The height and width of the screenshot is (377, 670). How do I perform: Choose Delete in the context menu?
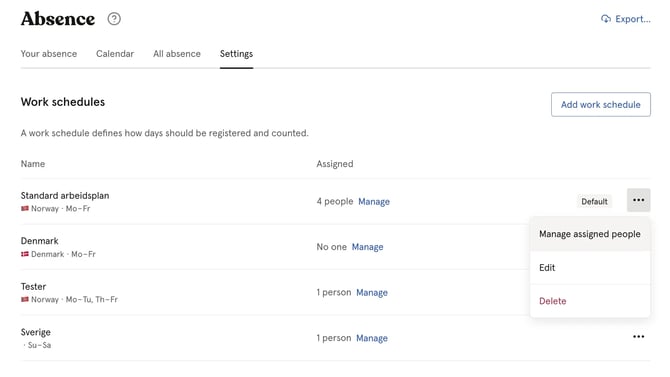590,301
